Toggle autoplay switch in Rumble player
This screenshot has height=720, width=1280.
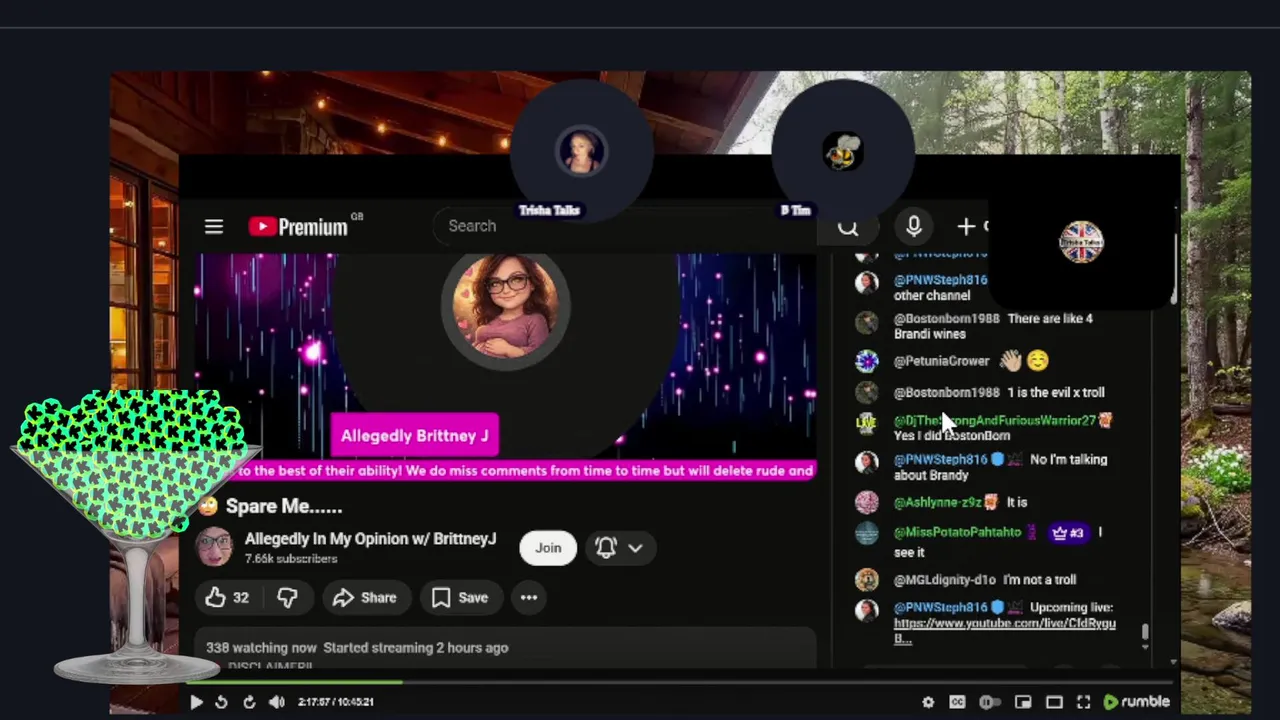pos(990,702)
